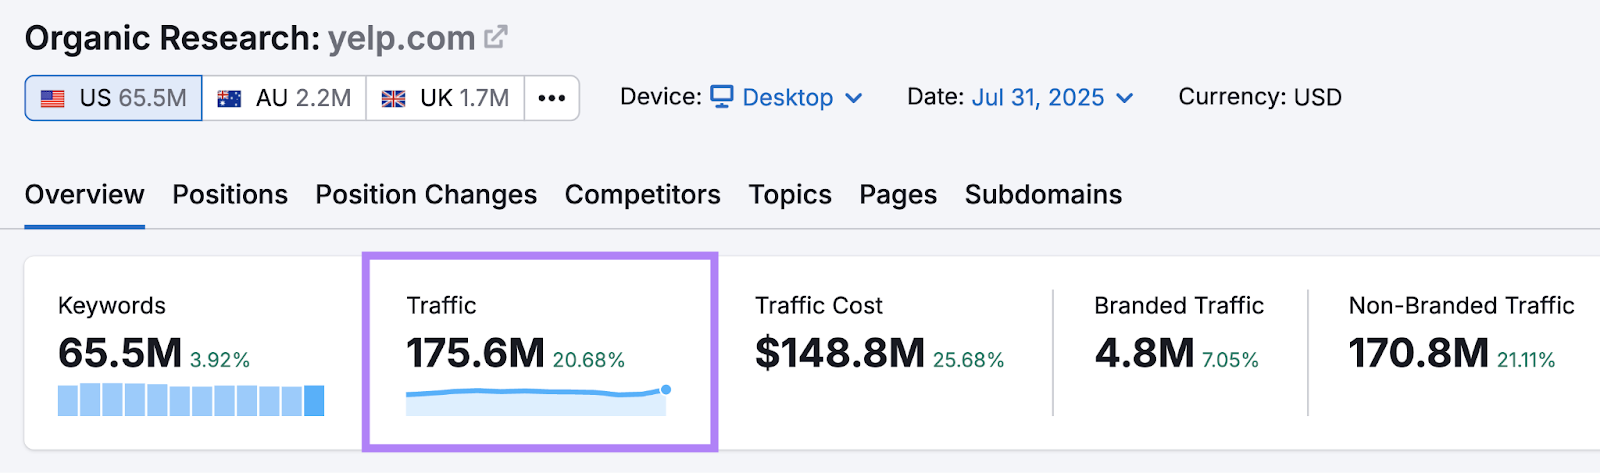Select the US 65.5M database button
The image size is (1600, 473).
click(x=114, y=98)
